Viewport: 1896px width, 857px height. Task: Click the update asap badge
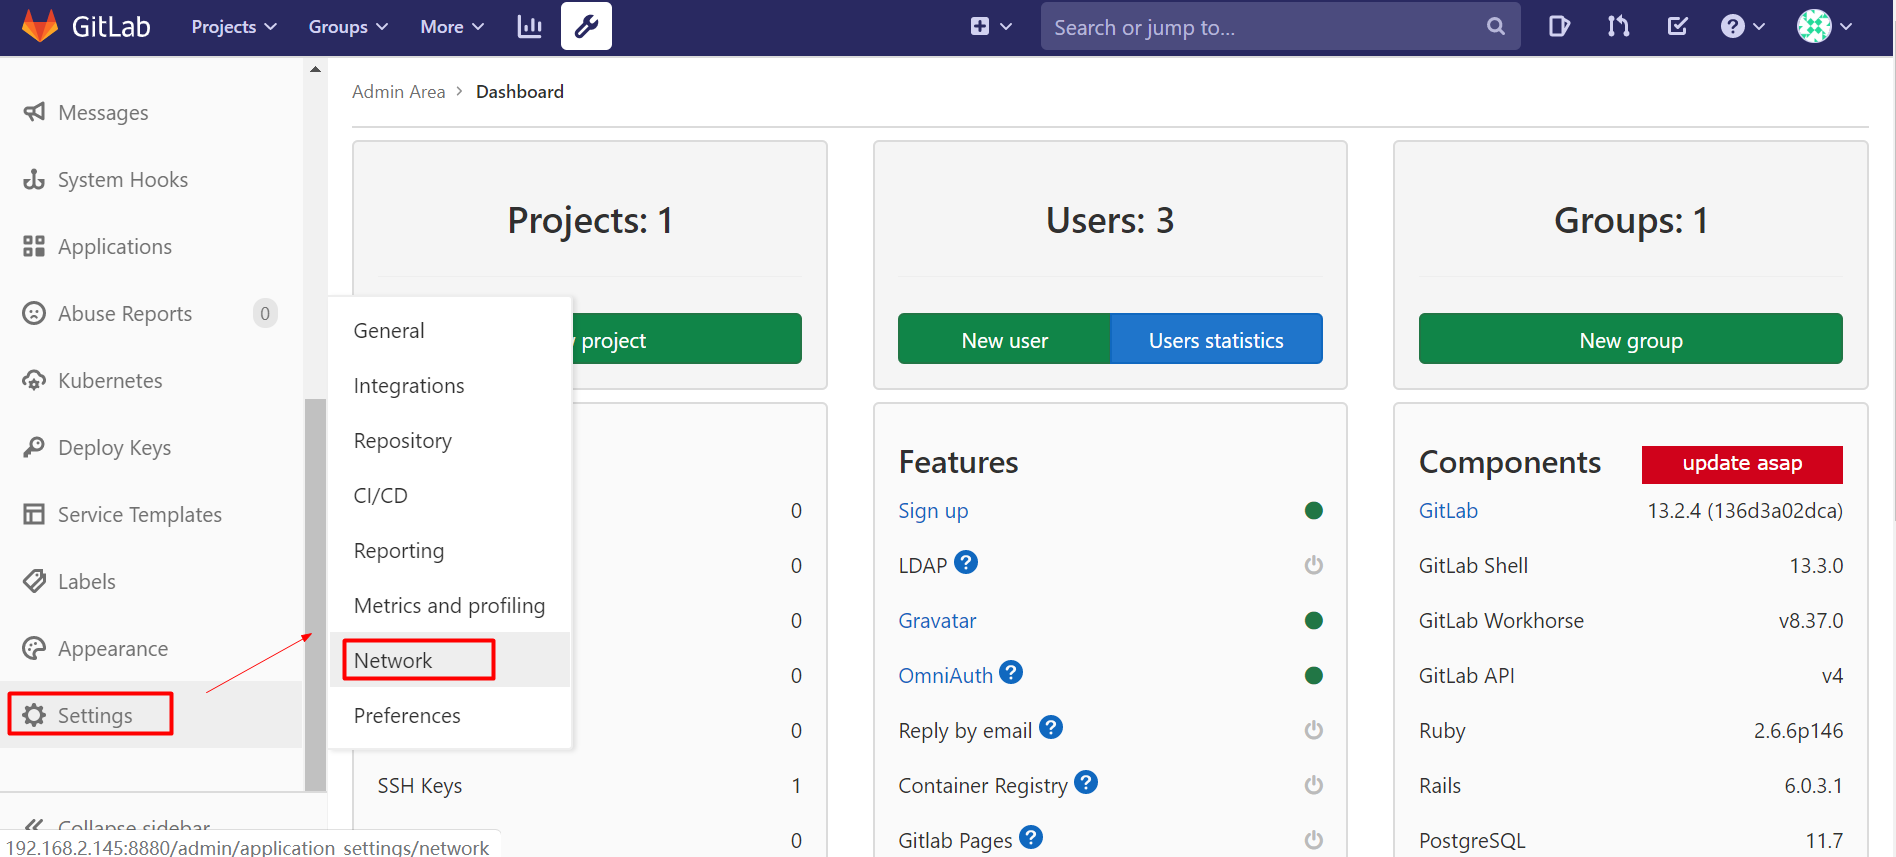coord(1742,464)
